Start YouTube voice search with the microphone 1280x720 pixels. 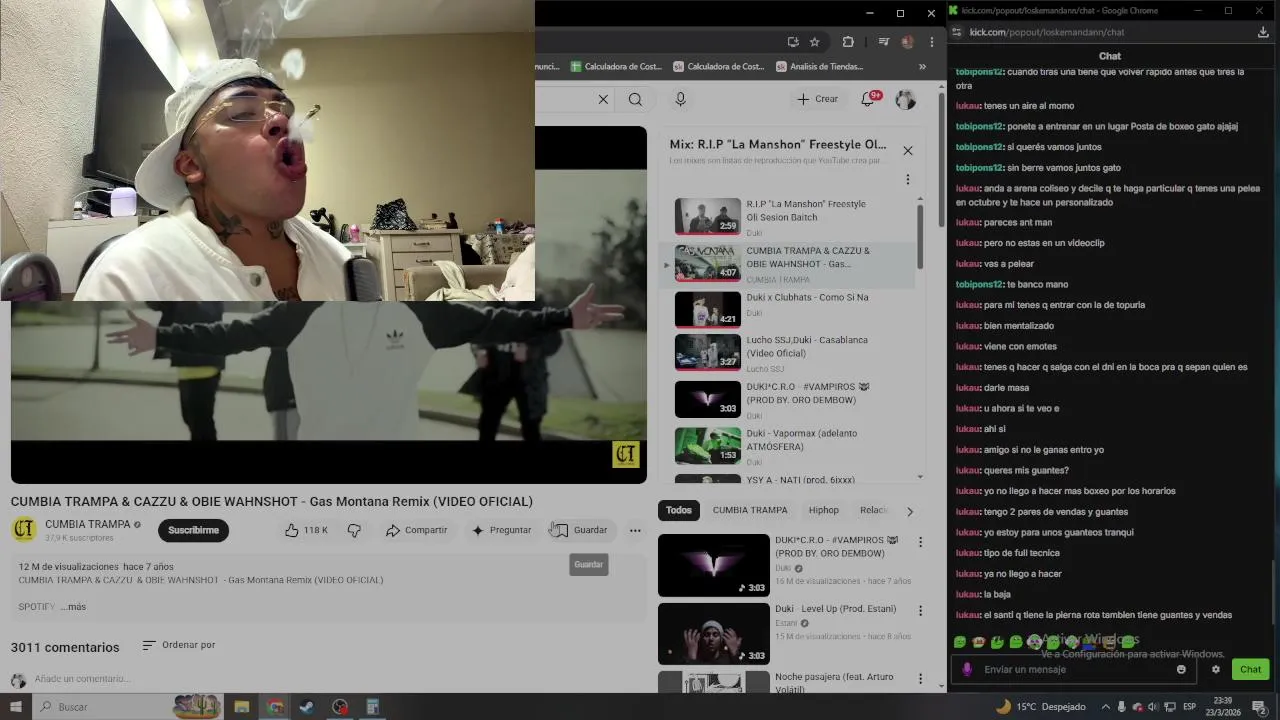coord(680,99)
